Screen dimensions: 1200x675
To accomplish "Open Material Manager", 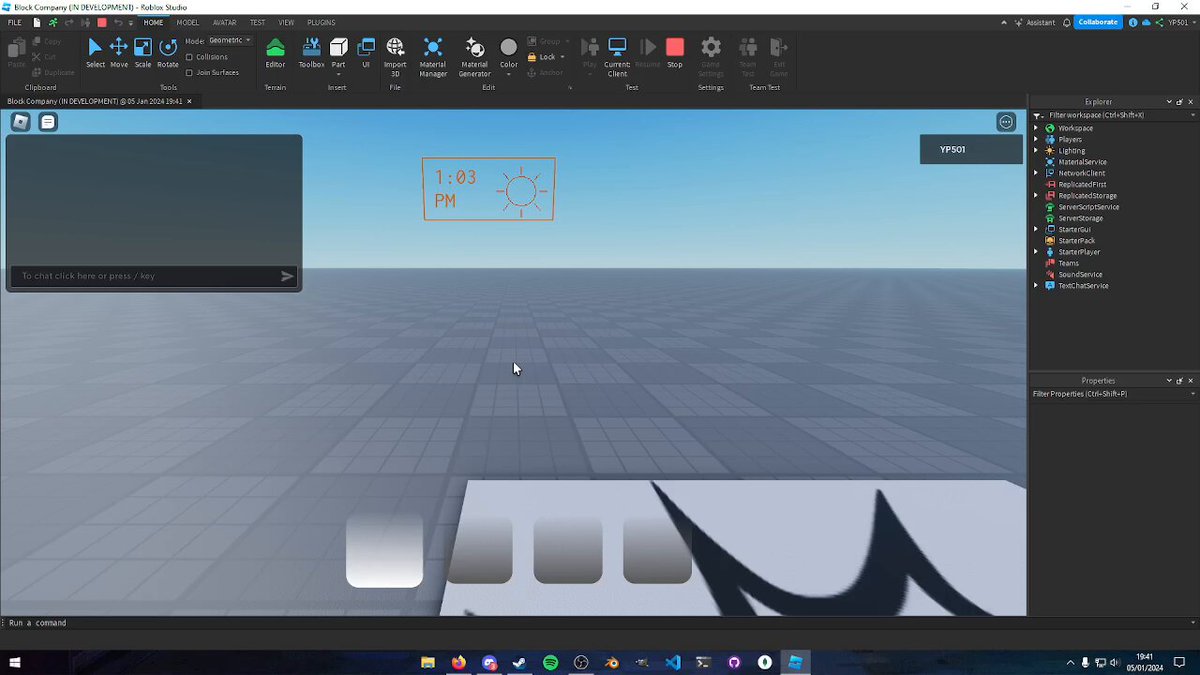I will 433,57.
